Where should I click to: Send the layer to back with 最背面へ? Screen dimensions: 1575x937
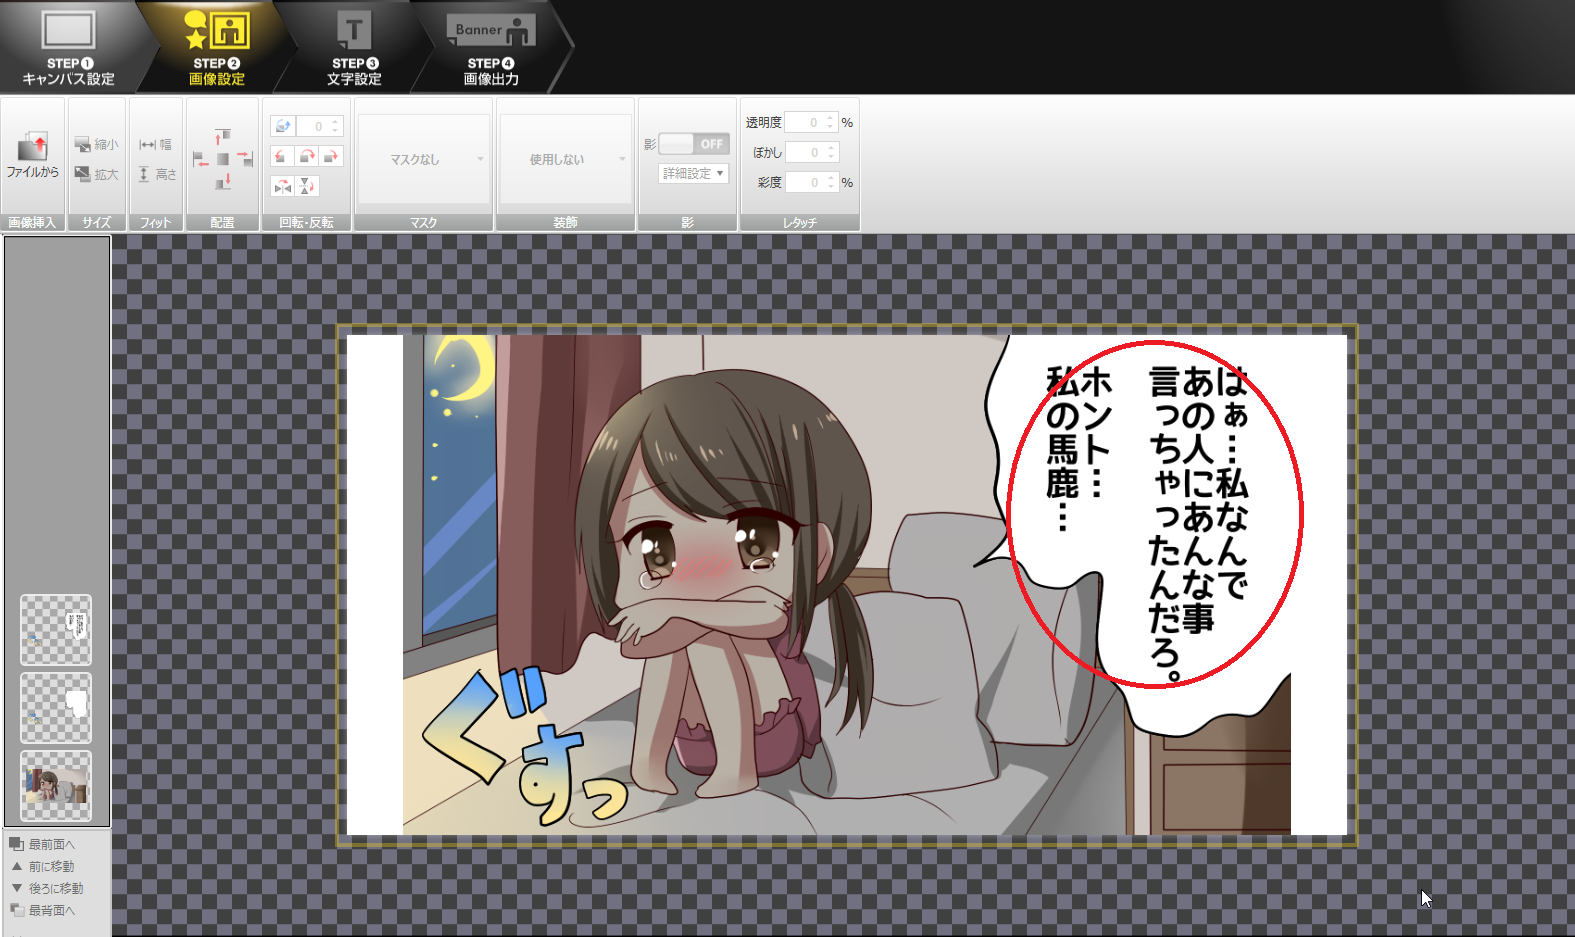[43, 910]
